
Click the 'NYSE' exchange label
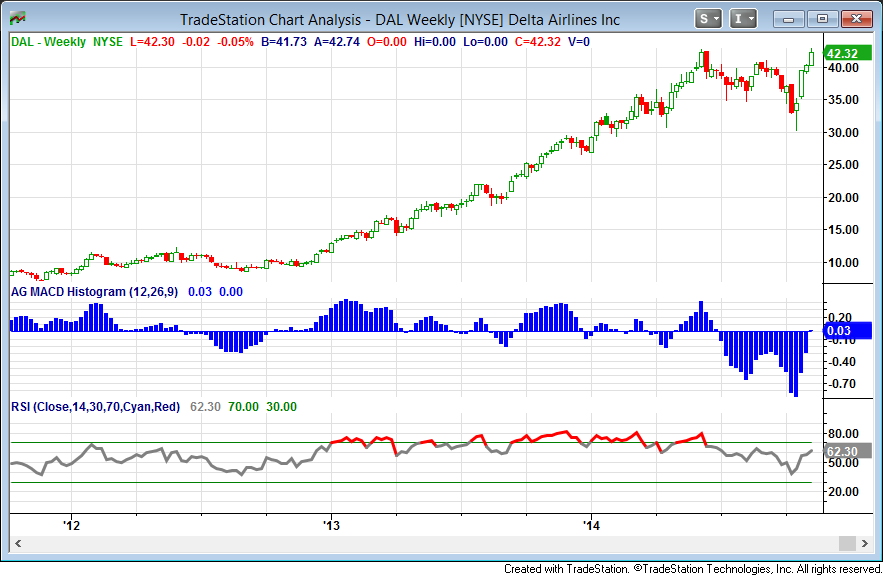(x=108, y=42)
